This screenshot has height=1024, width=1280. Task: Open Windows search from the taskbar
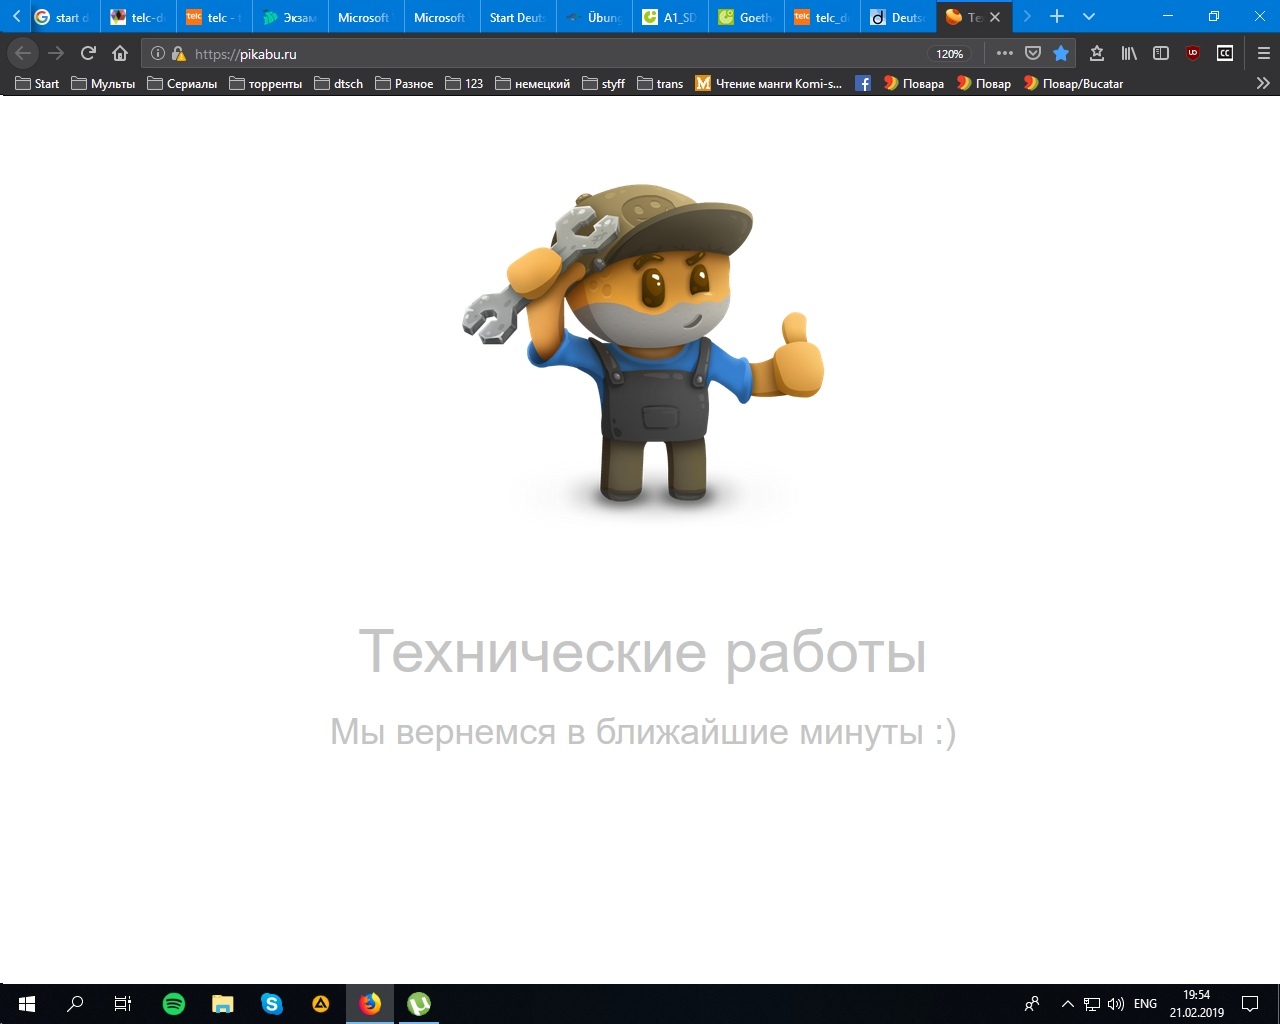(x=75, y=1004)
